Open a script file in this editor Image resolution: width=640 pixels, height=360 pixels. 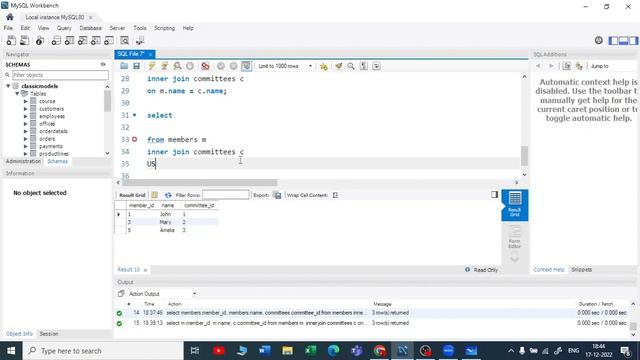pos(124,66)
